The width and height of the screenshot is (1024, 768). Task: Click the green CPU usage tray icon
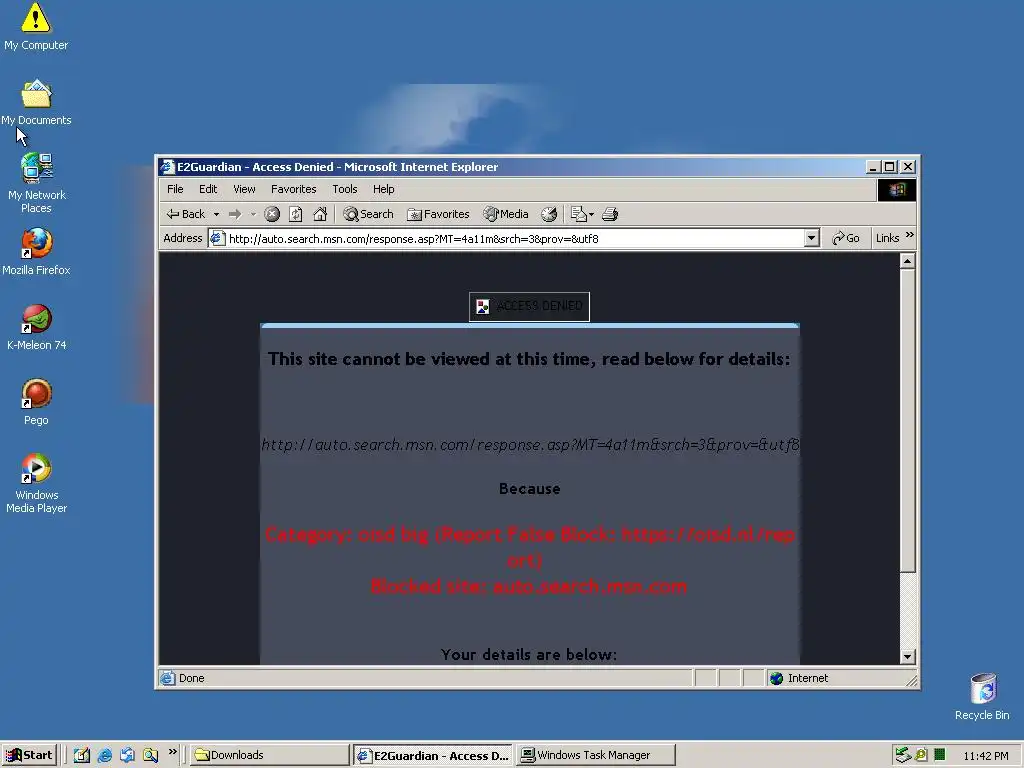[940, 756]
